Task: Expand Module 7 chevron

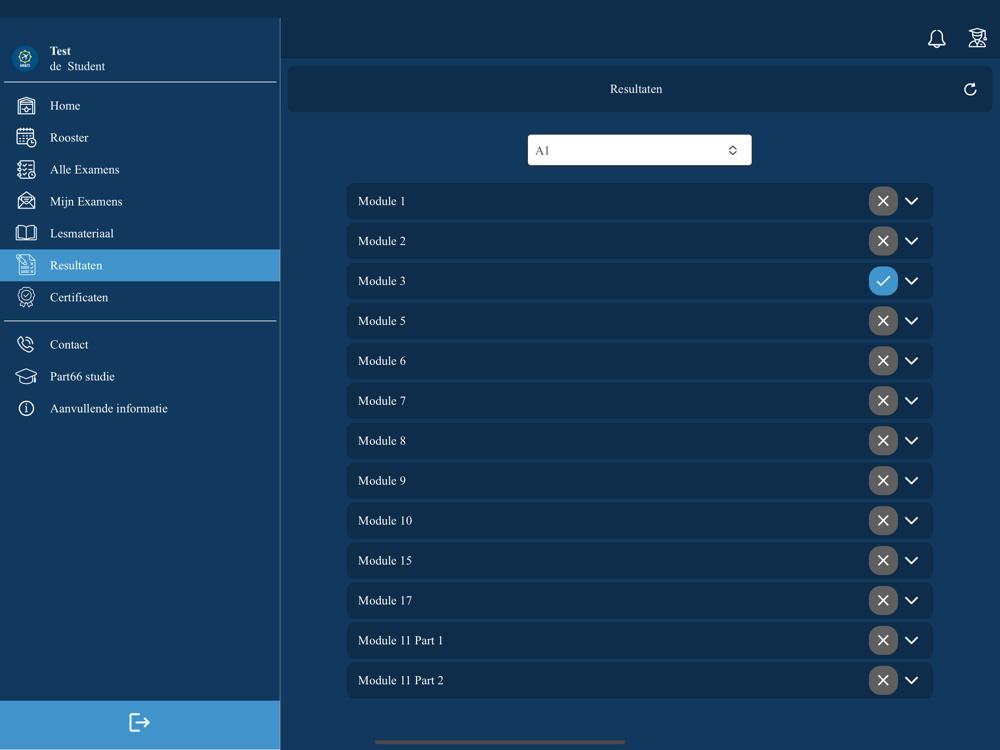Action: tap(912, 401)
